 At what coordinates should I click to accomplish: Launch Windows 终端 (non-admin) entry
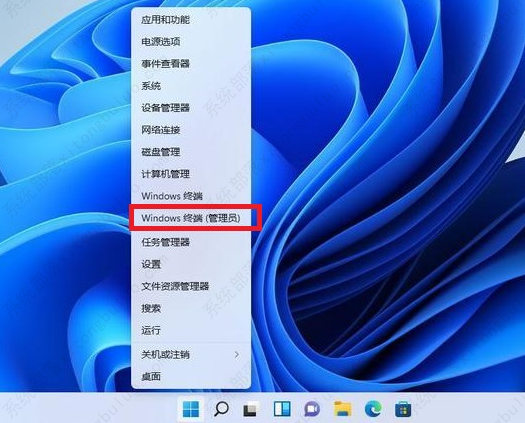click(x=191, y=196)
